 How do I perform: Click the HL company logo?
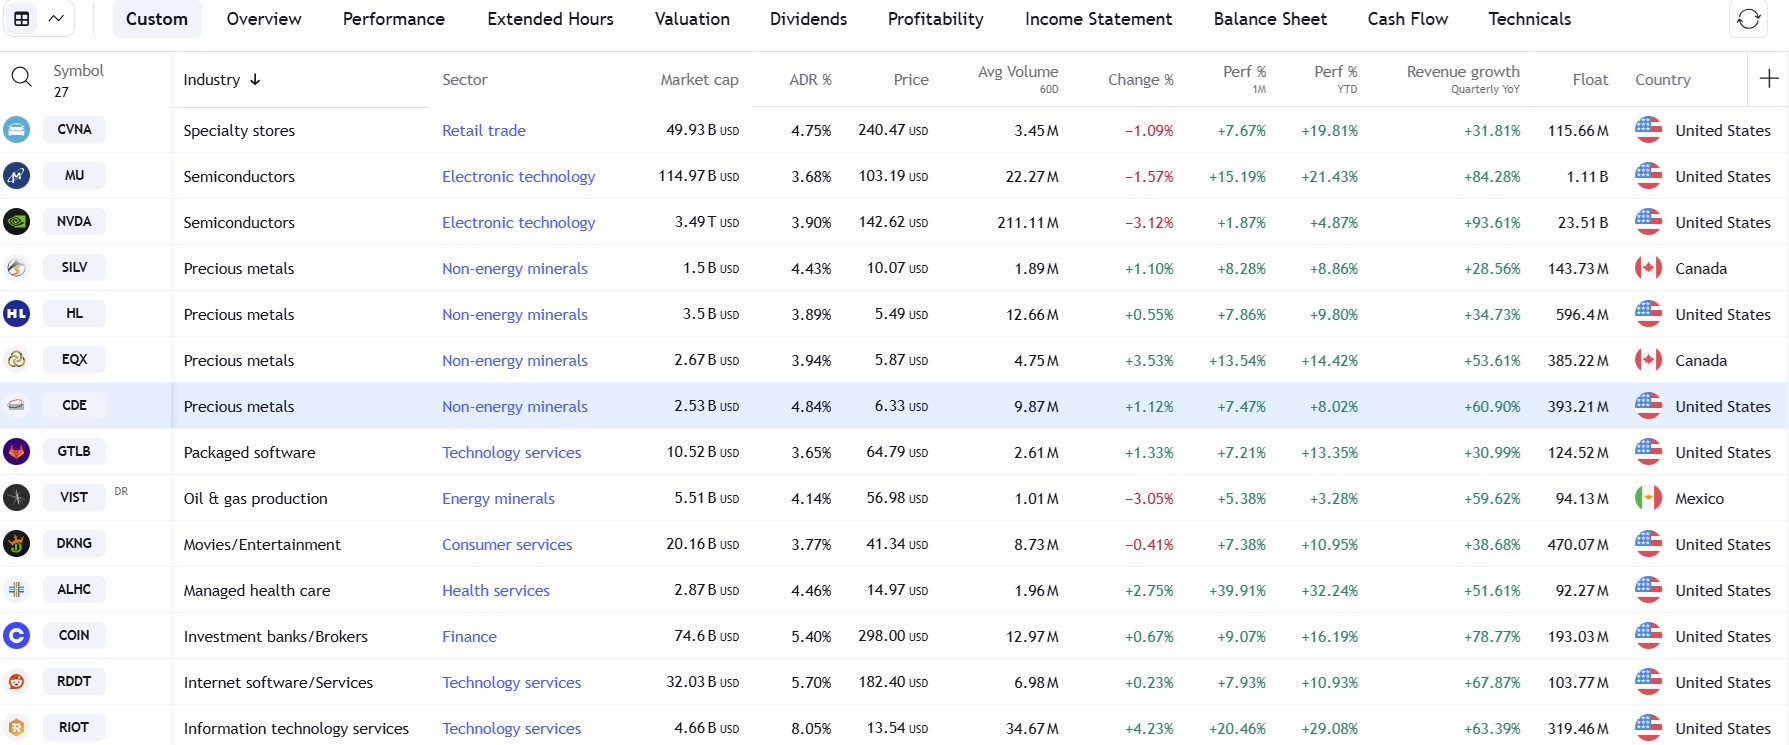tap(16, 314)
